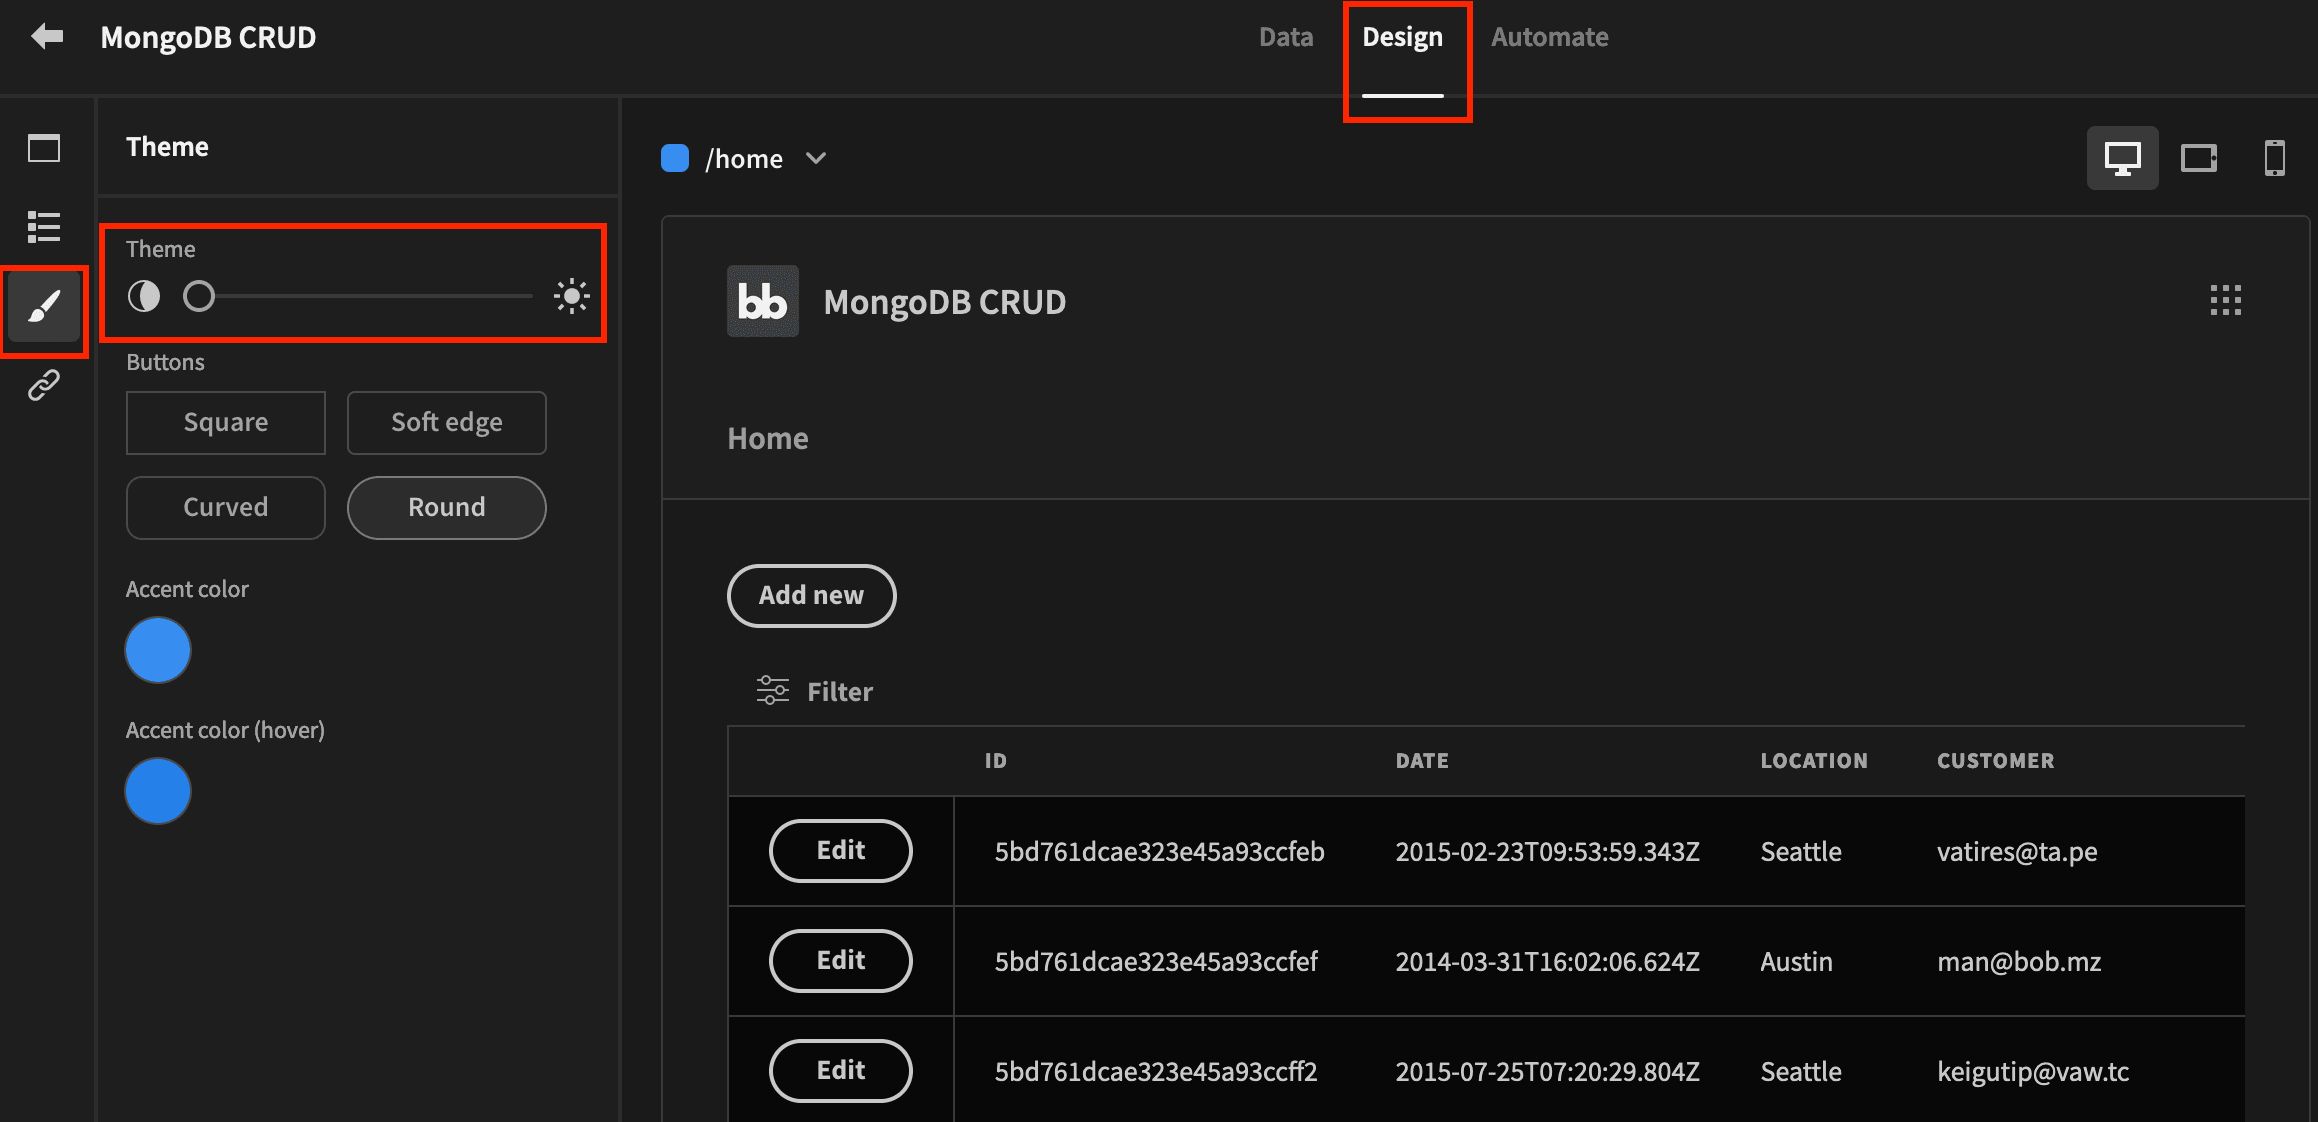The height and width of the screenshot is (1122, 2318).
Task: Open the app grid menu icon
Action: tap(2225, 300)
